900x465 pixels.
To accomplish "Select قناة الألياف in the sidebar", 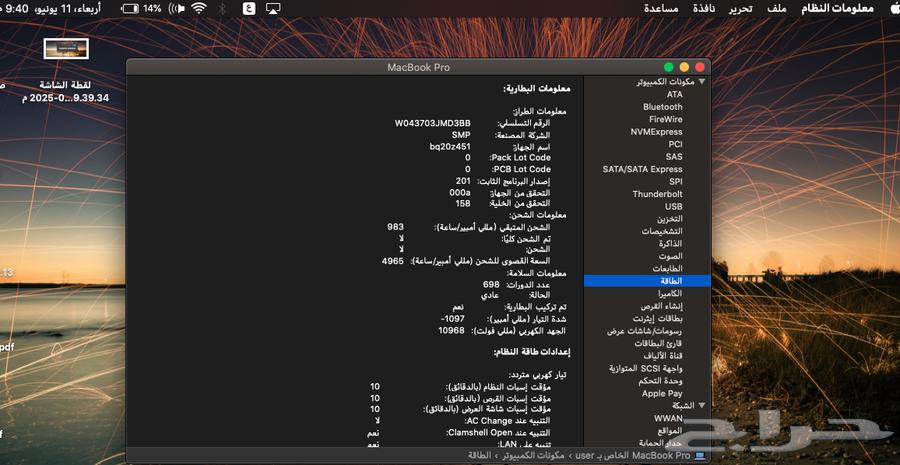I will point(661,356).
